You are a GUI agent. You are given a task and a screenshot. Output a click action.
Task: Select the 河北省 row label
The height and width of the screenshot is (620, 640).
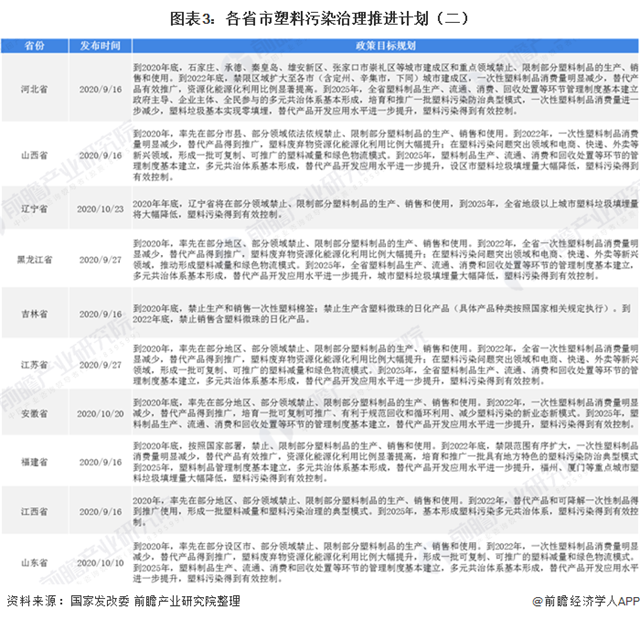point(35,88)
